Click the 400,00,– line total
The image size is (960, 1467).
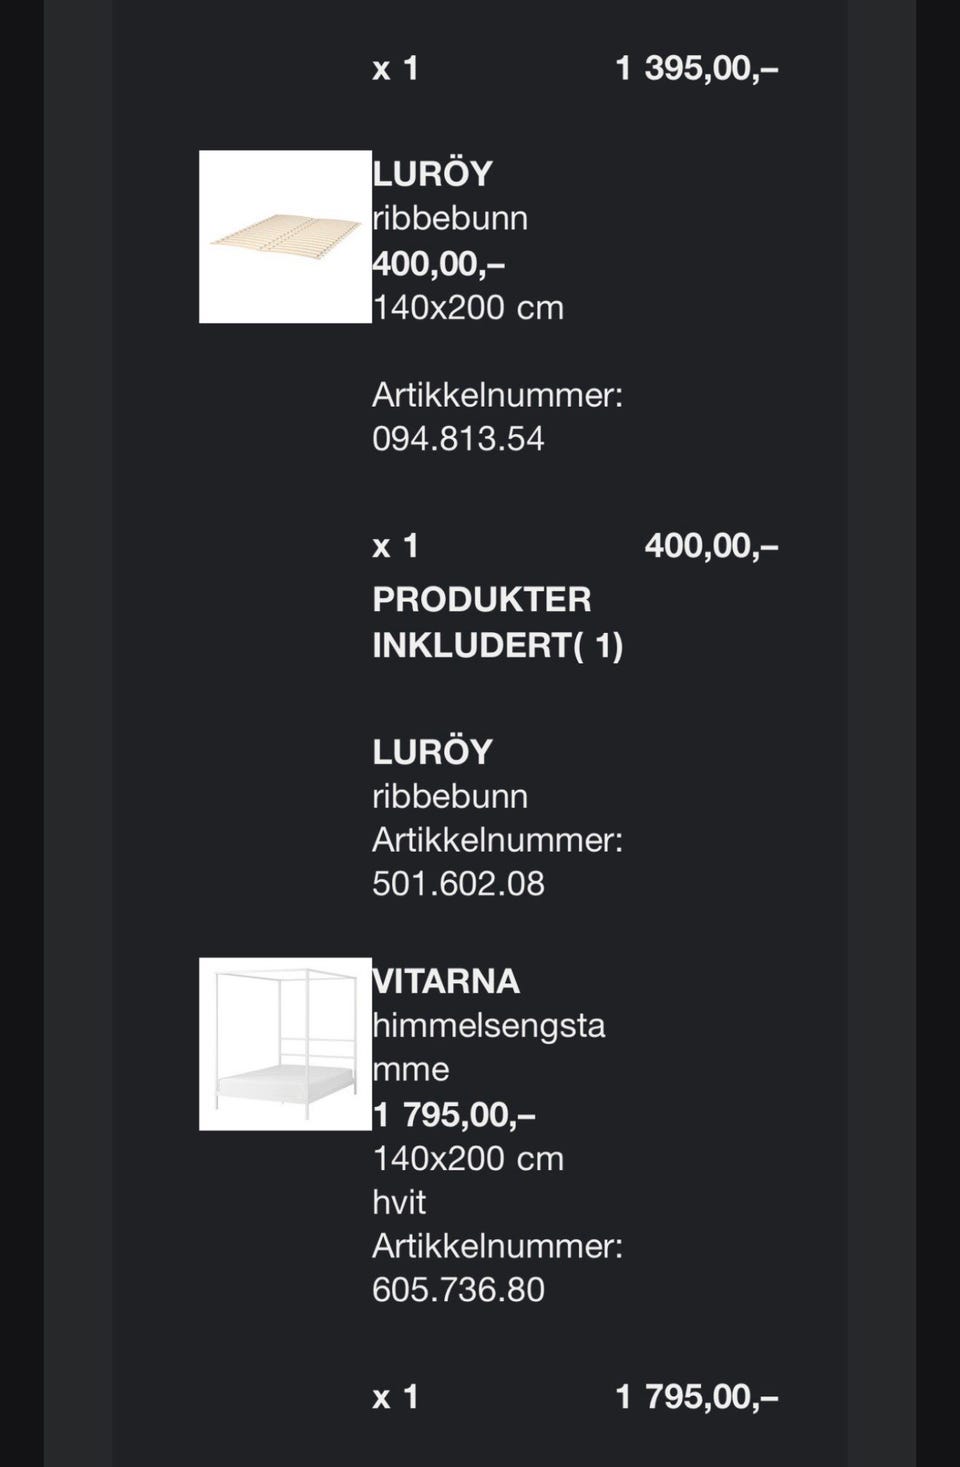coord(711,546)
